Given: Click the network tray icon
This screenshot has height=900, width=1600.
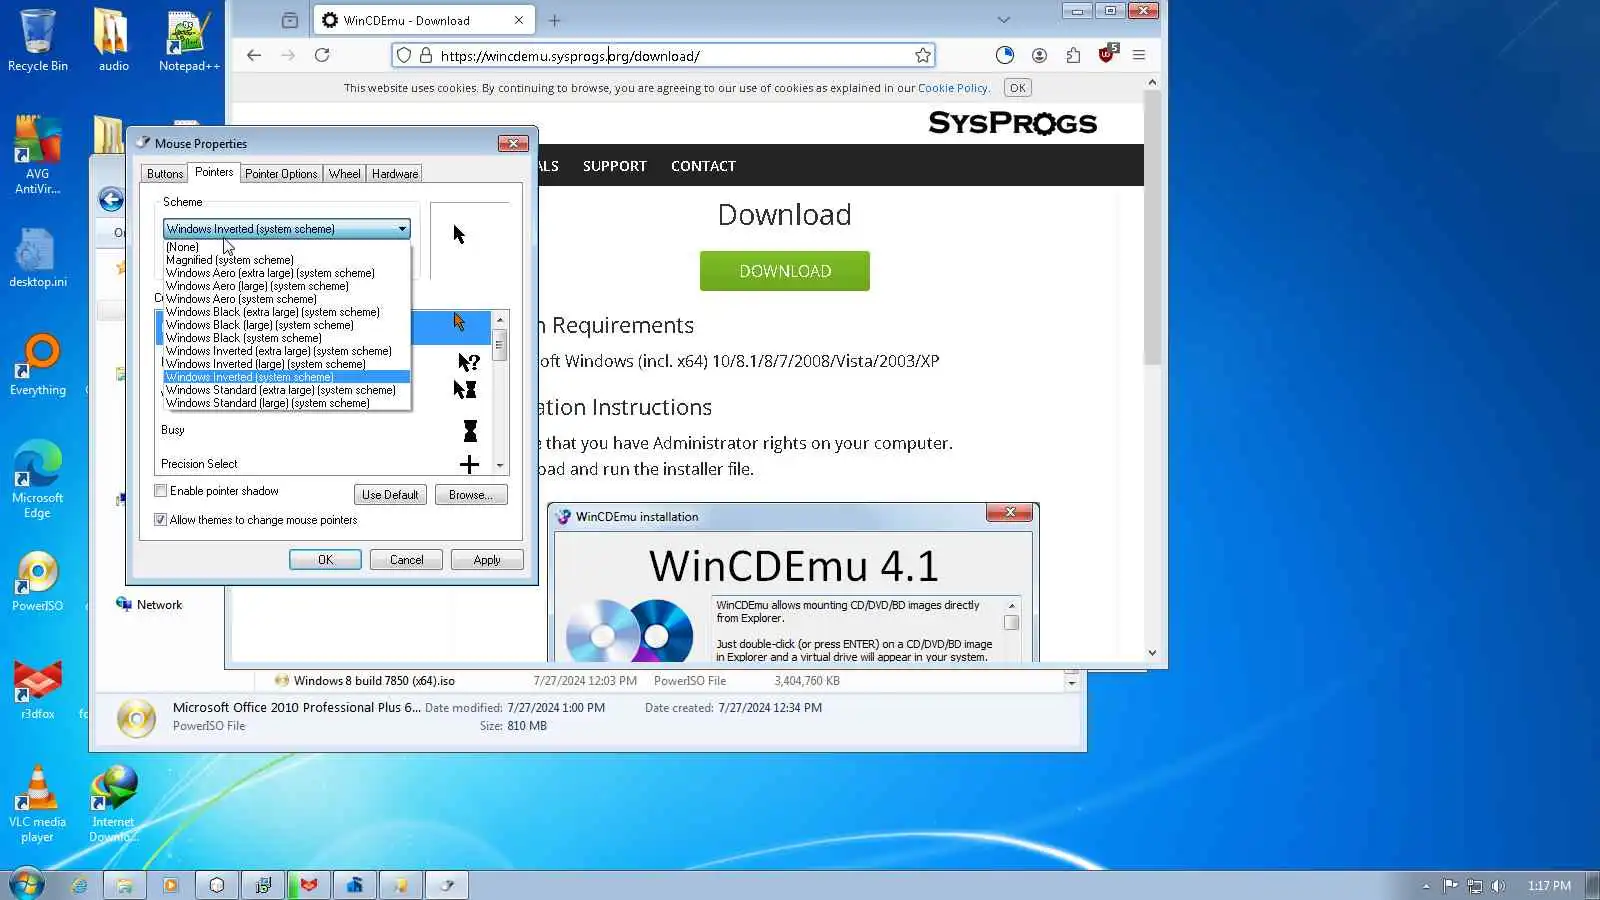Looking at the screenshot, I should pos(1474,885).
